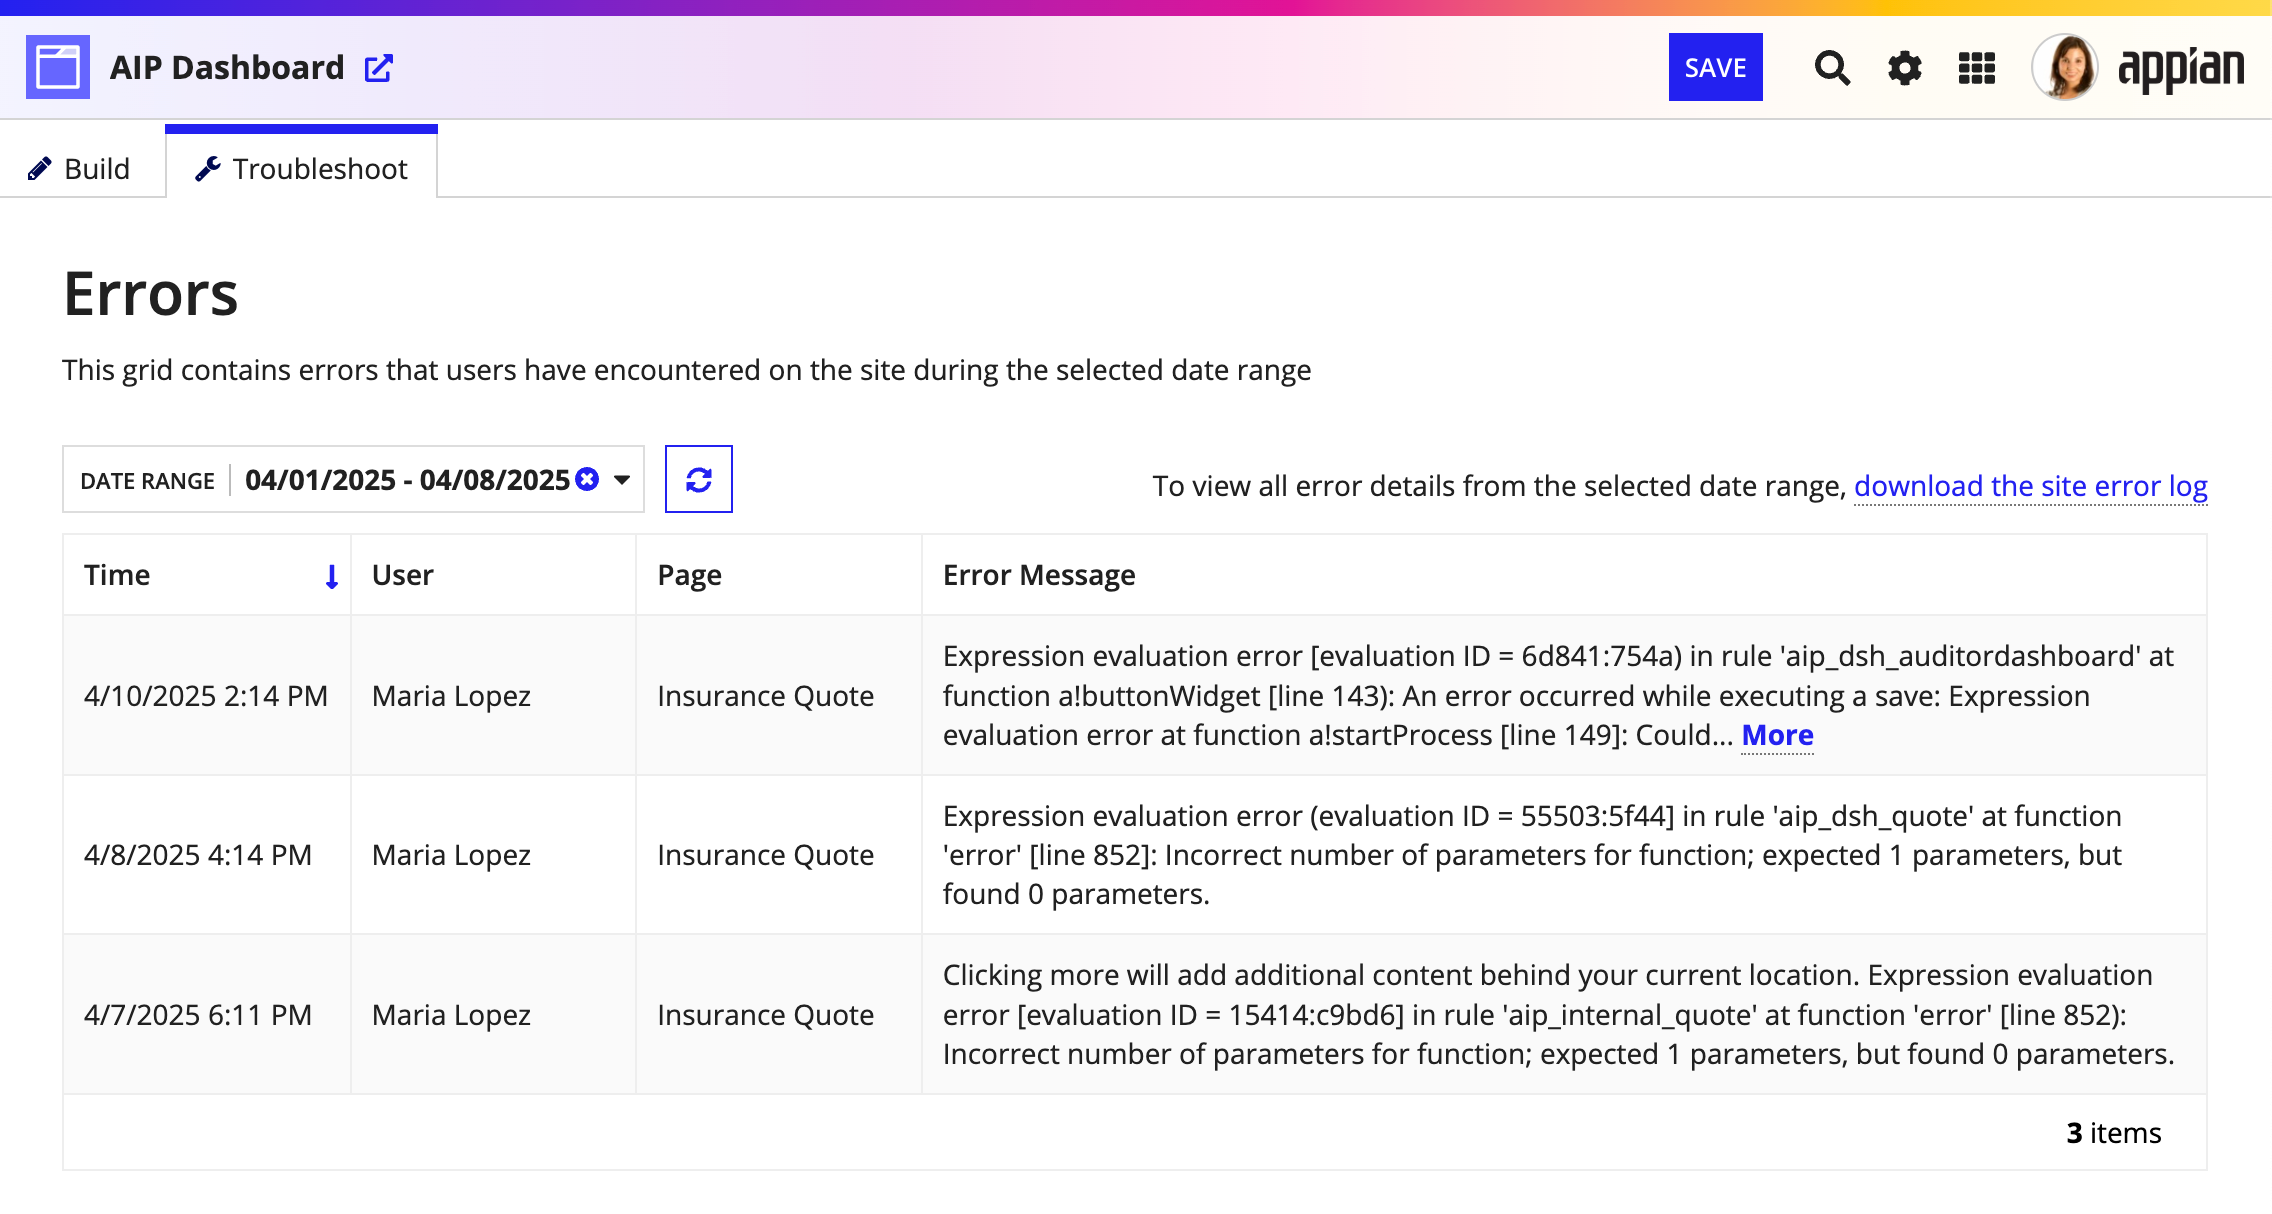The width and height of the screenshot is (2272, 1214).
Task: Click the aip_internal_quote error message cell
Action: [x=1564, y=1015]
